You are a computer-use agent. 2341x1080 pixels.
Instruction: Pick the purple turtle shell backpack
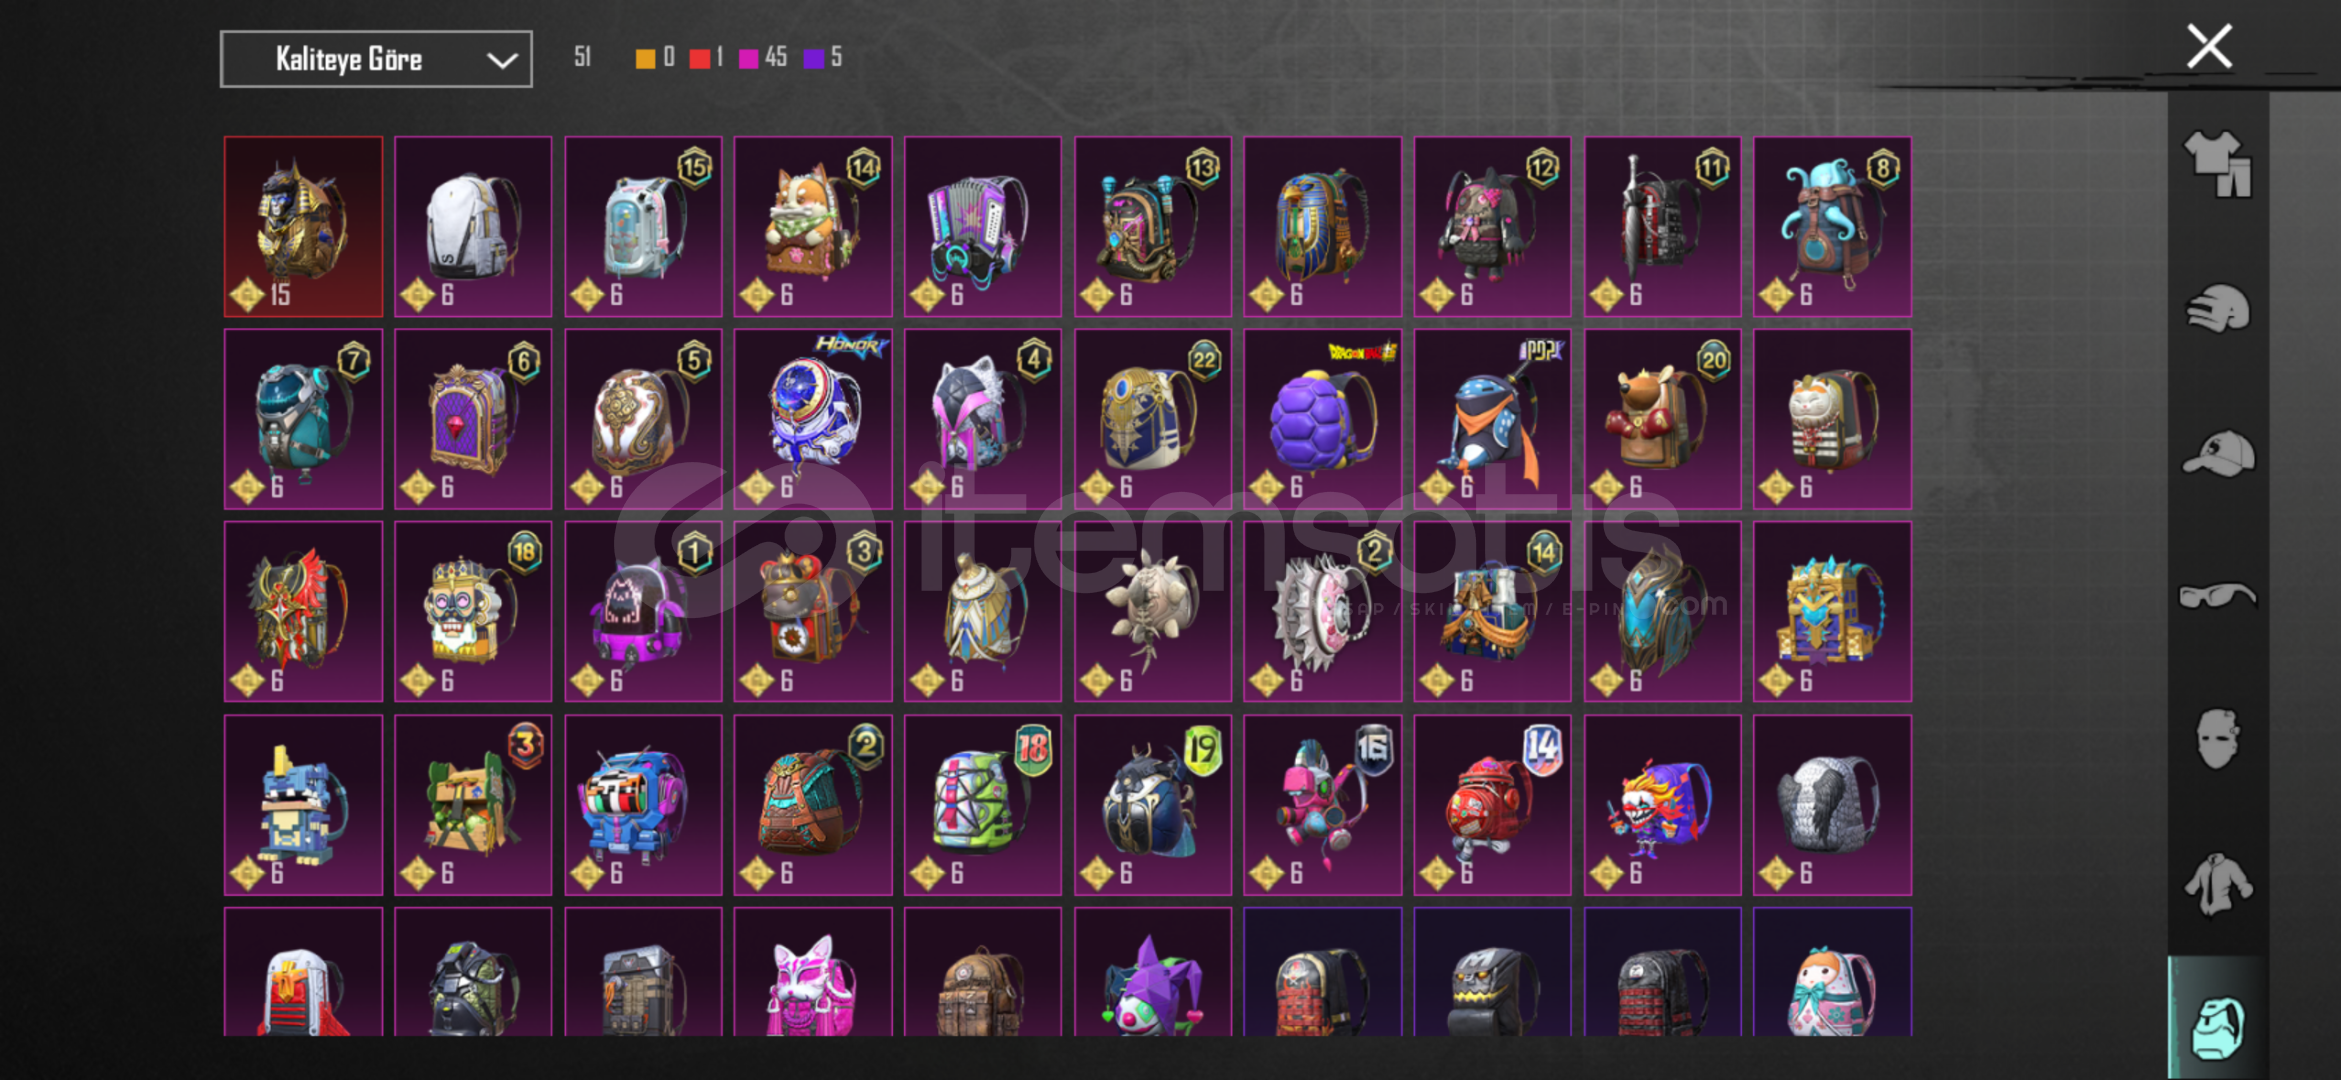1322,419
